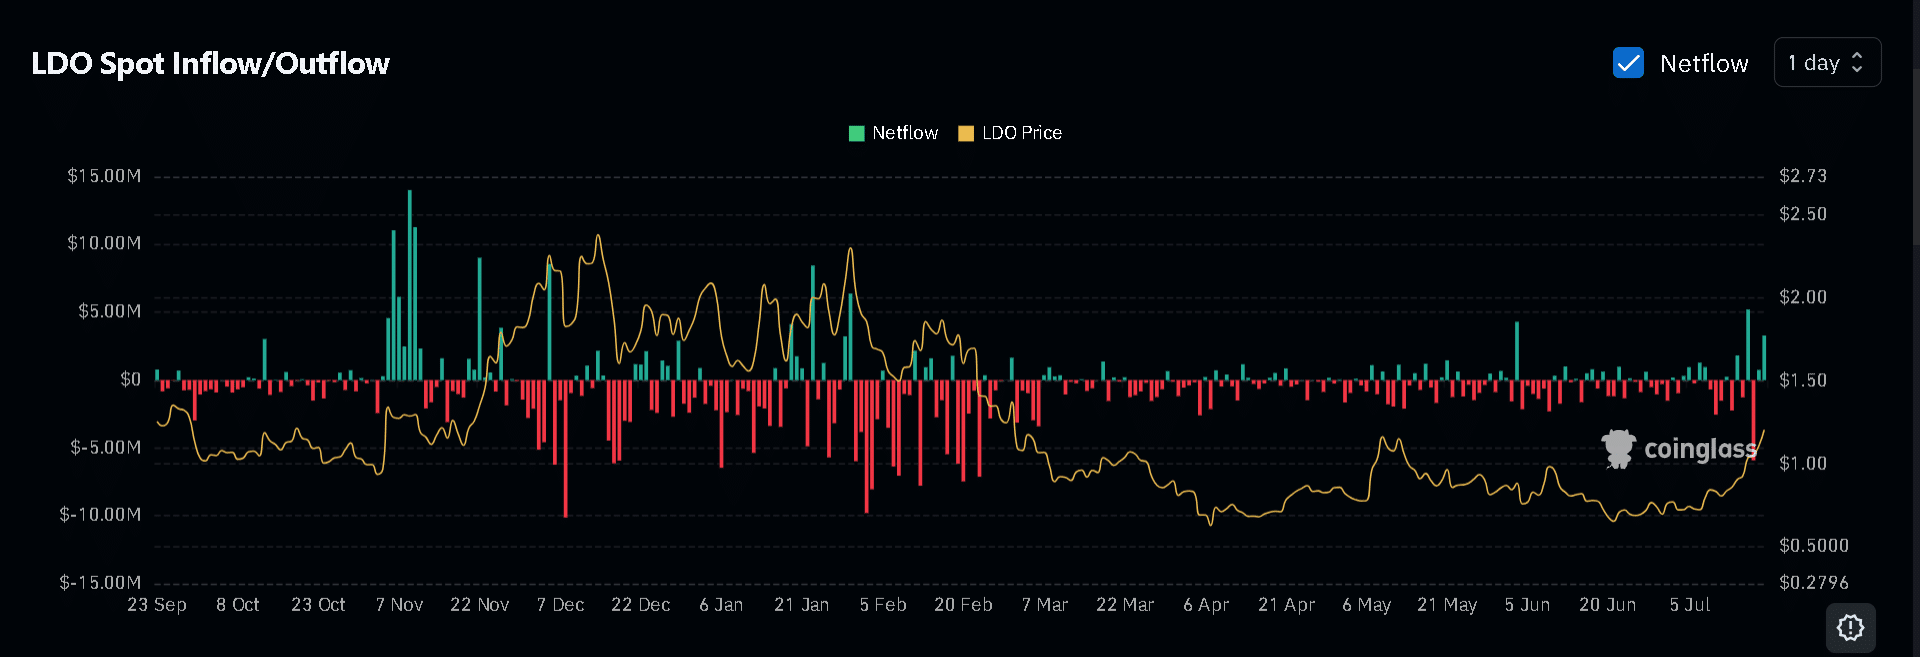The image size is (1920, 657).
Task: Click the LDO Spot Inflow/Outflow title
Action: tap(210, 63)
